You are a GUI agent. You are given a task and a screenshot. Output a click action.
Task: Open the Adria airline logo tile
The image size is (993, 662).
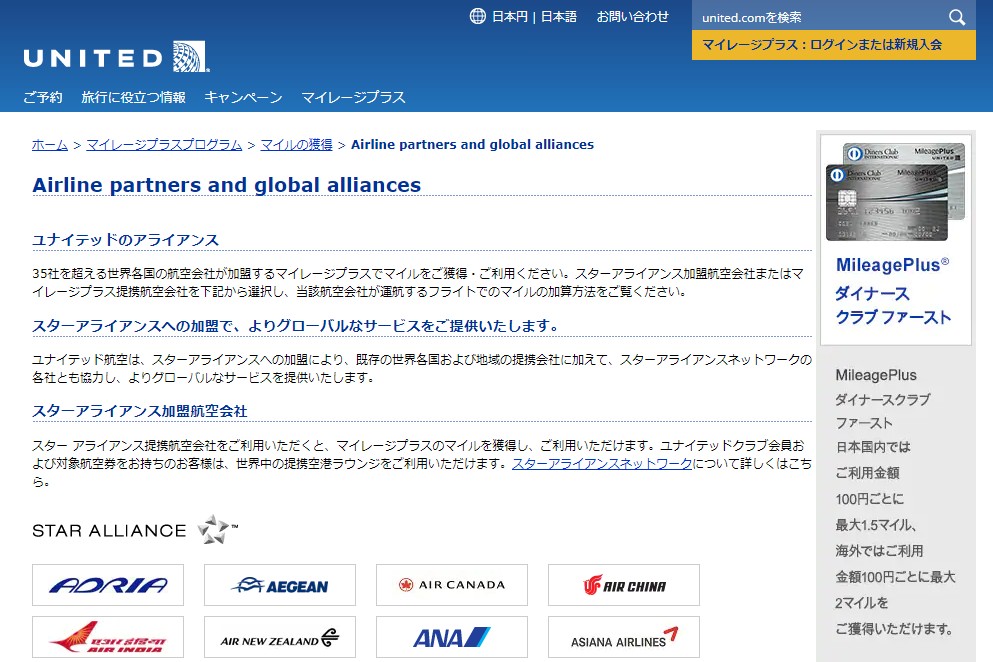pyautogui.click(x=108, y=585)
